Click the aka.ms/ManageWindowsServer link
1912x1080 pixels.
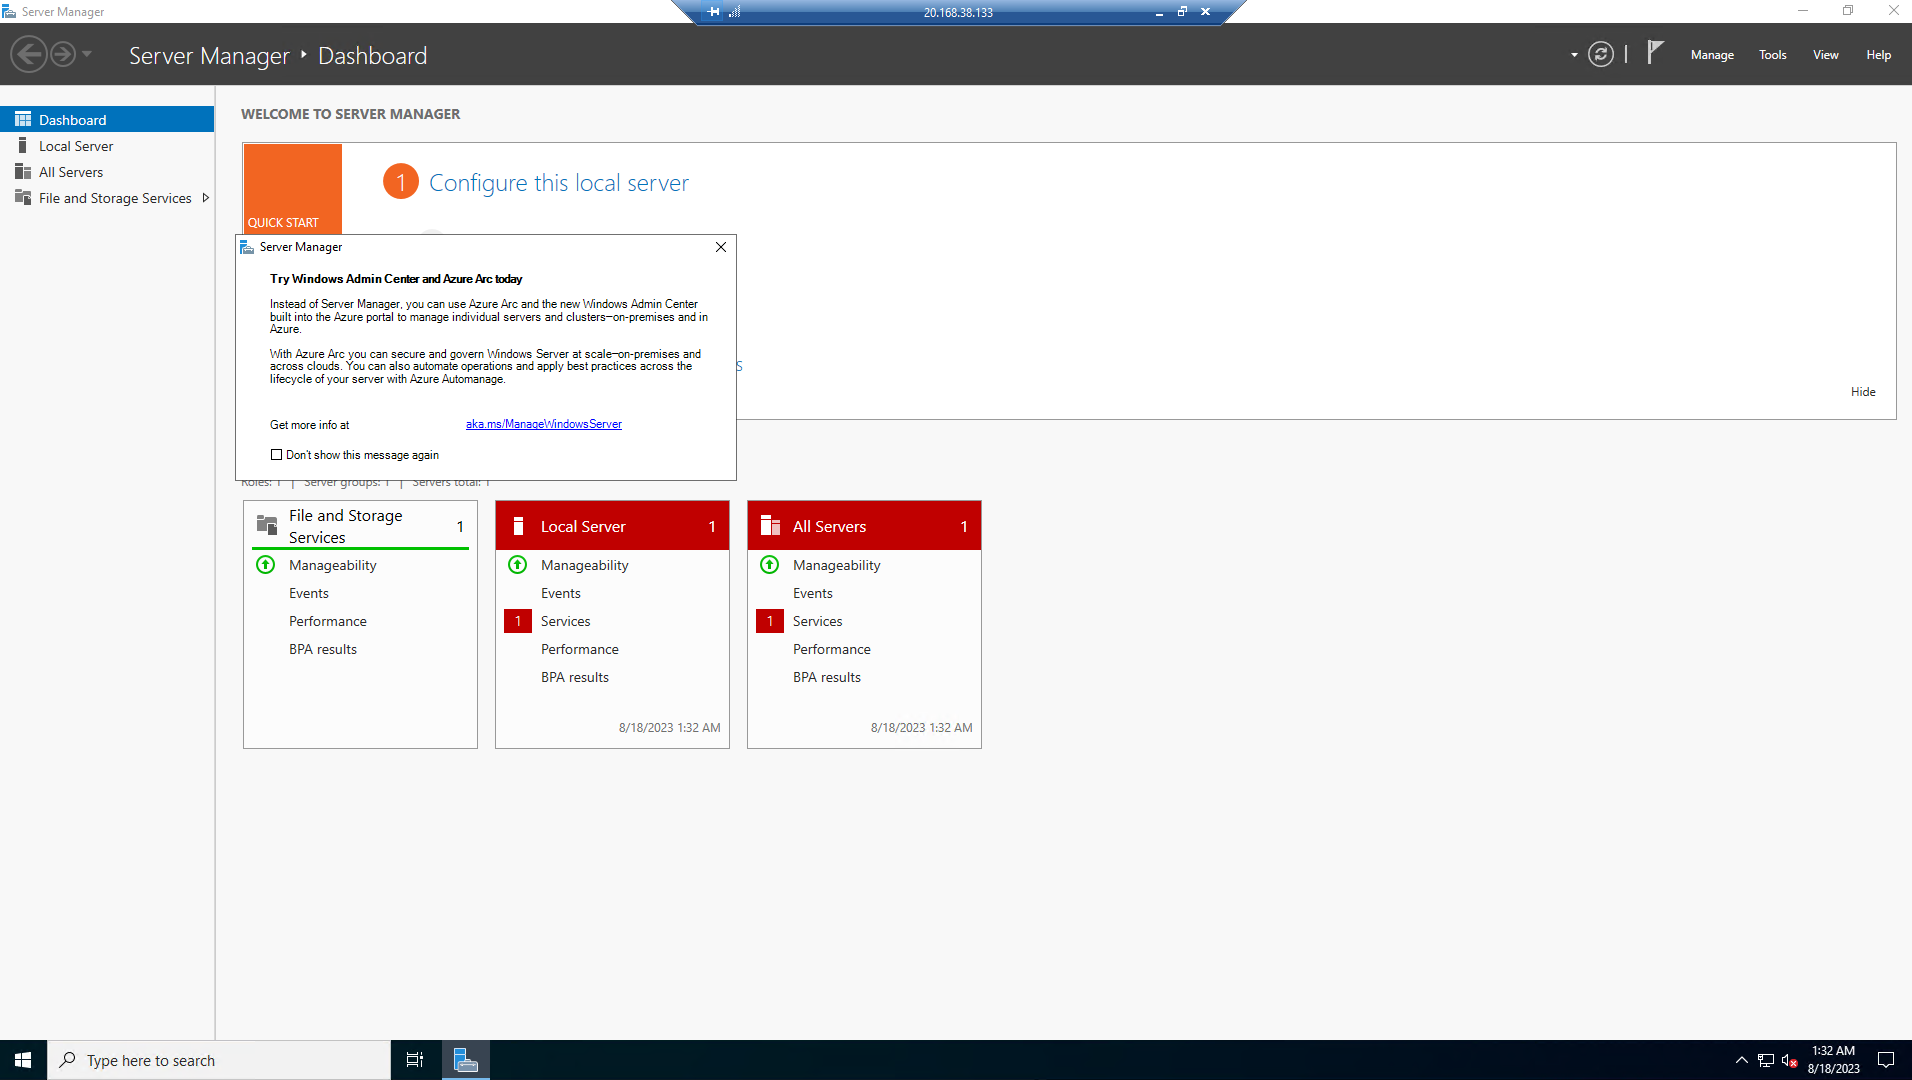coord(543,424)
